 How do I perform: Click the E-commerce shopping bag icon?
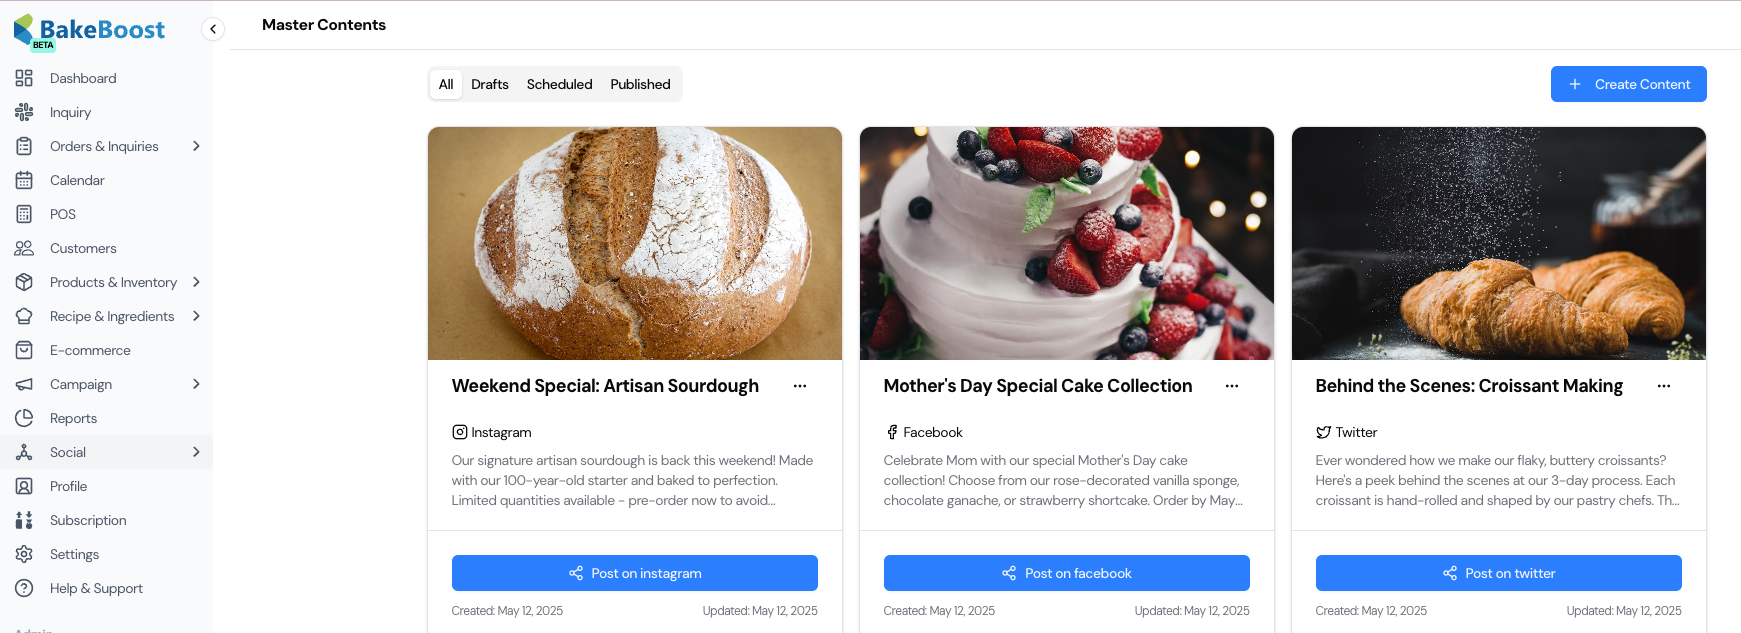[x=24, y=350]
